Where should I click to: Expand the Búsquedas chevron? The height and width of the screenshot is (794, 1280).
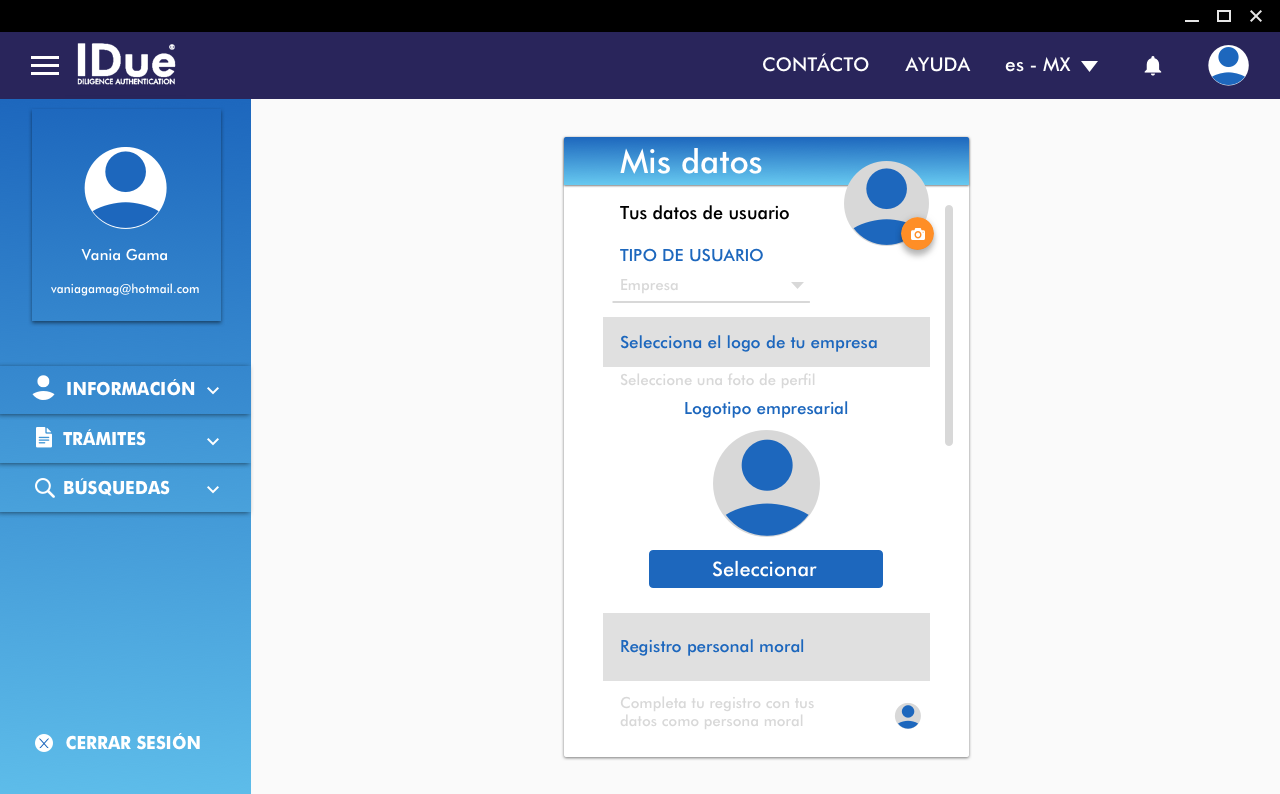tap(213, 489)
